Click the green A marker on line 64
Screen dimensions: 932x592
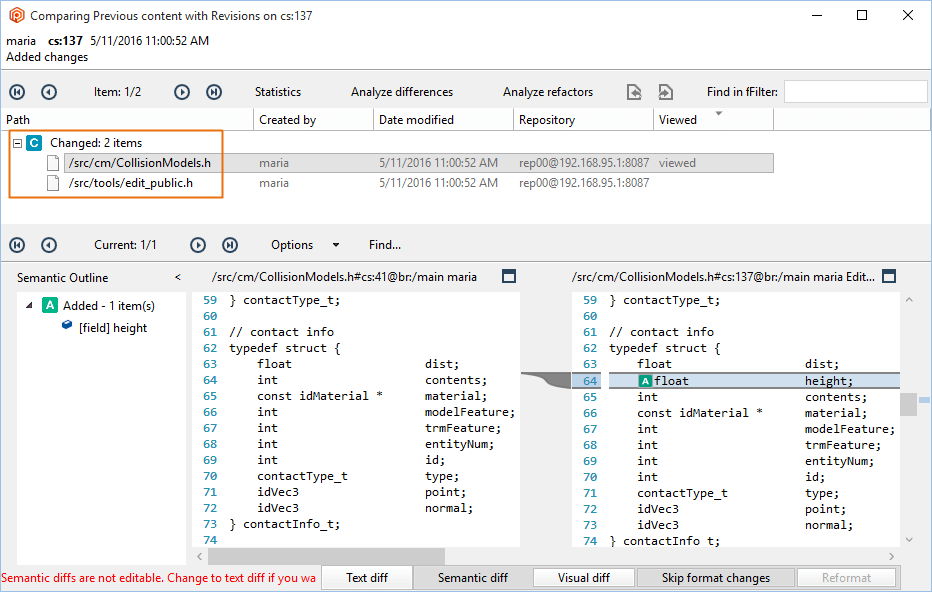645,381
